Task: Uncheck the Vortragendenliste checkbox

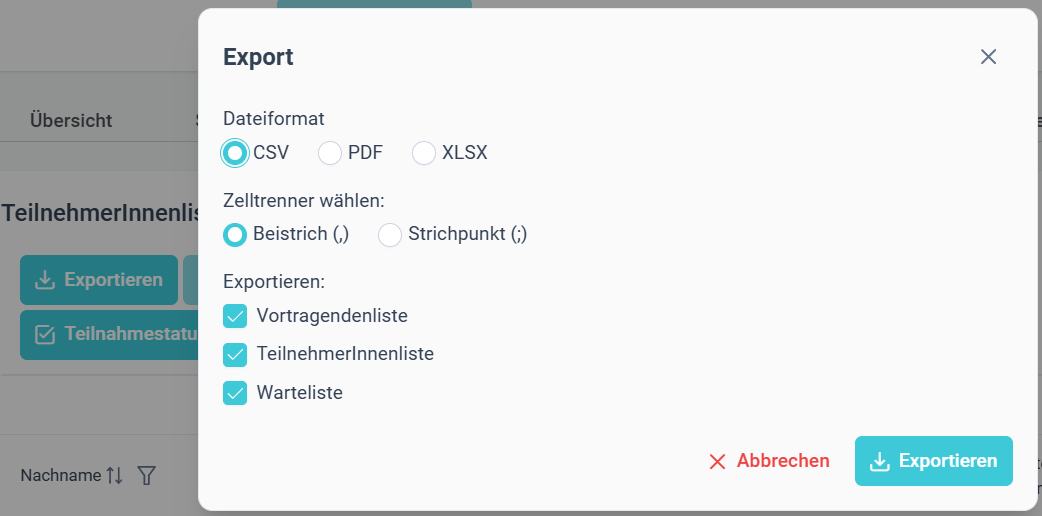Action: click(235, 316)
